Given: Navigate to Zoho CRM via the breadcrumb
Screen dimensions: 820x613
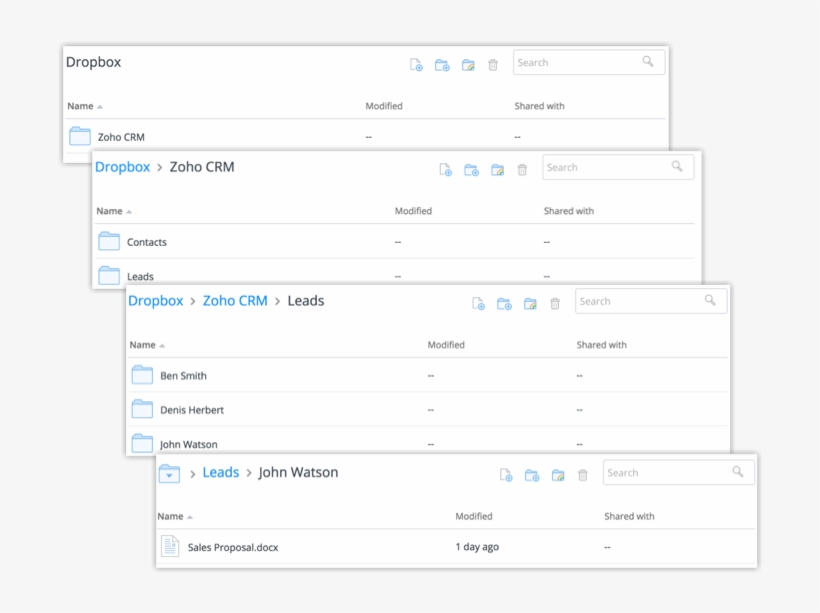Looking at the screenshot, I should pyautogui.click(x=235, y=300).
